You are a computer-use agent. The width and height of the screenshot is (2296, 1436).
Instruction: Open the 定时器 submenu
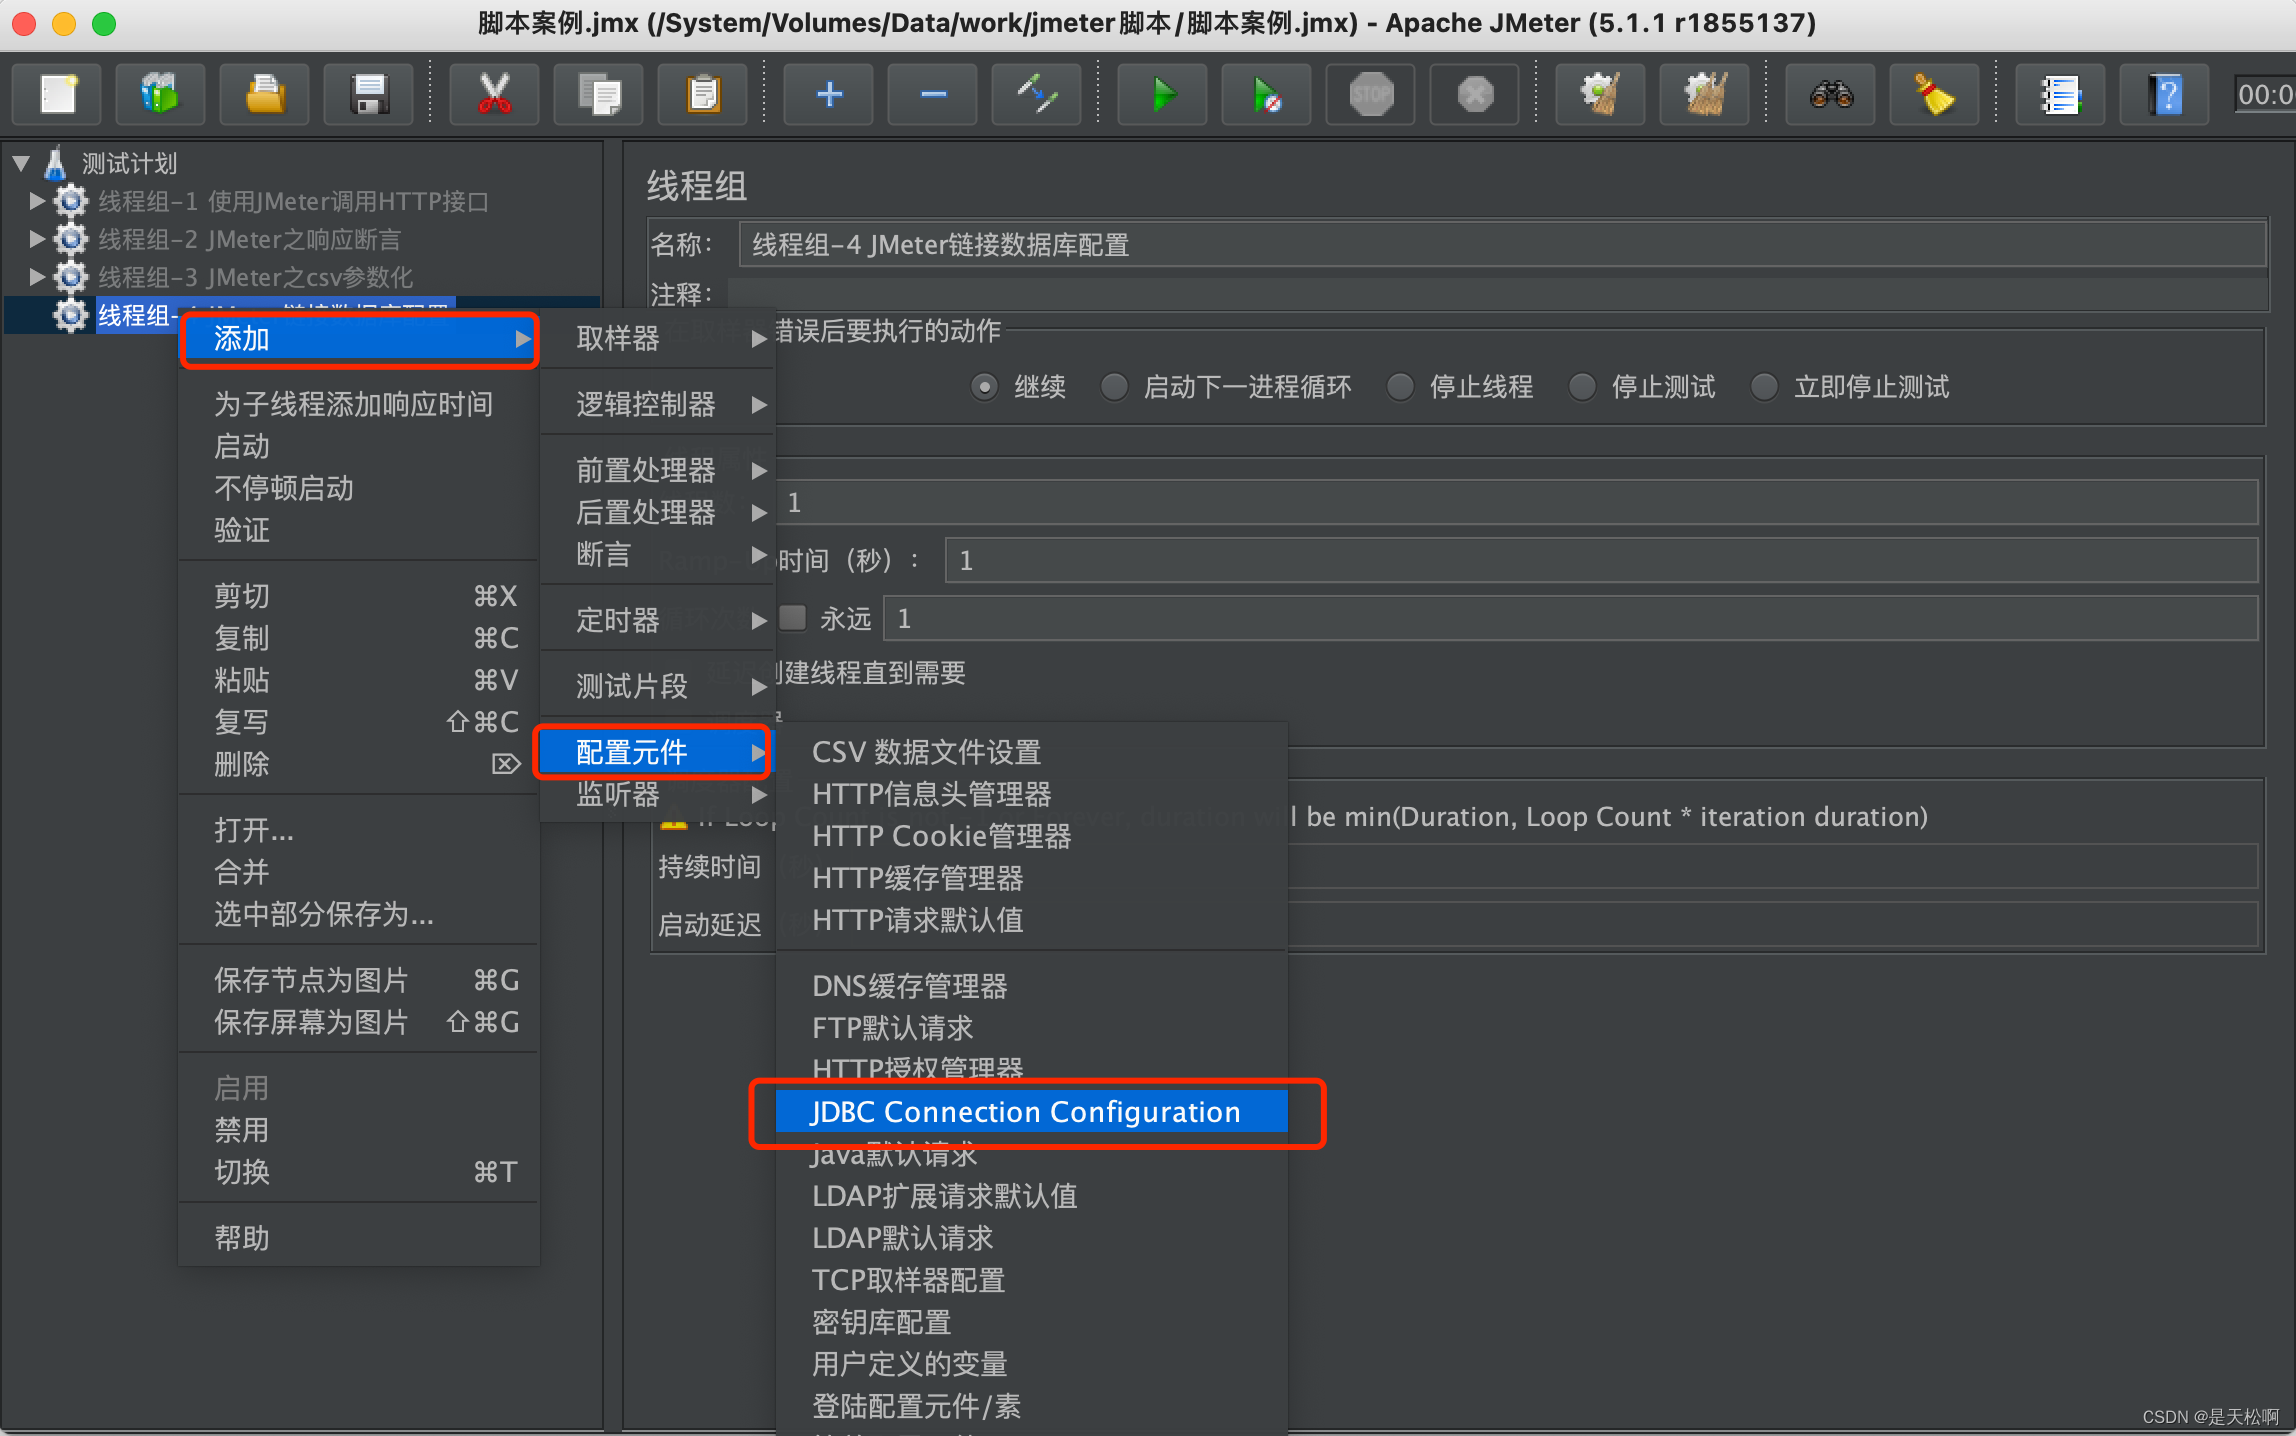tap(658, 620)
